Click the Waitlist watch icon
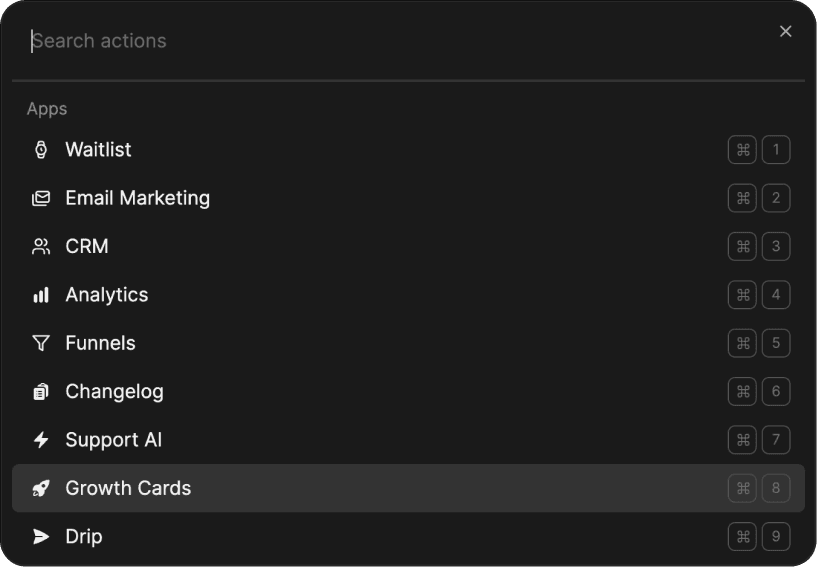 [41, 150]
